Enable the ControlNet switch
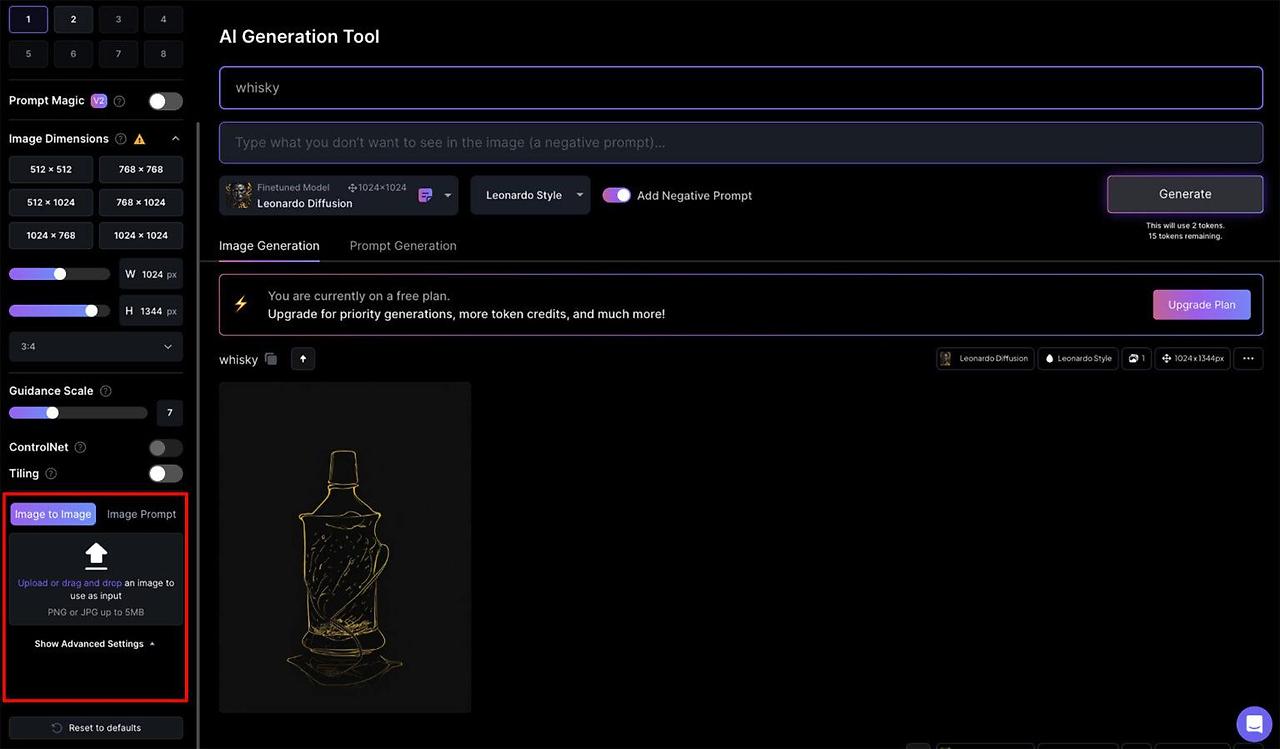The width and height of the screenshot is (1280, 749). (x=166, y=448)
